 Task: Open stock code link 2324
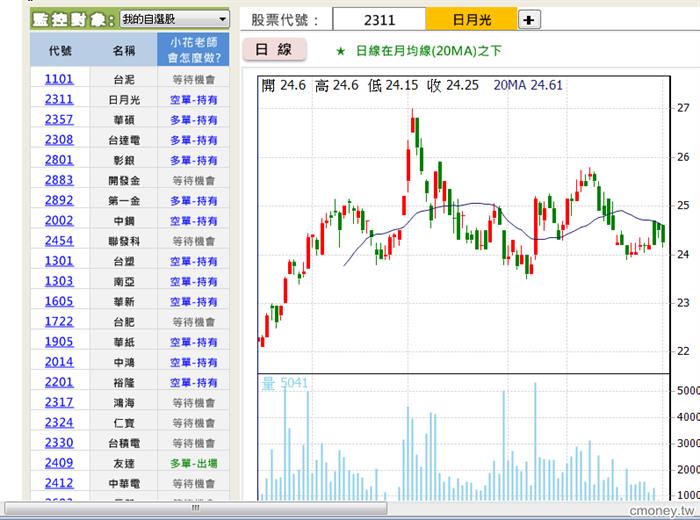pyautogui.click(x=59, y=422)
